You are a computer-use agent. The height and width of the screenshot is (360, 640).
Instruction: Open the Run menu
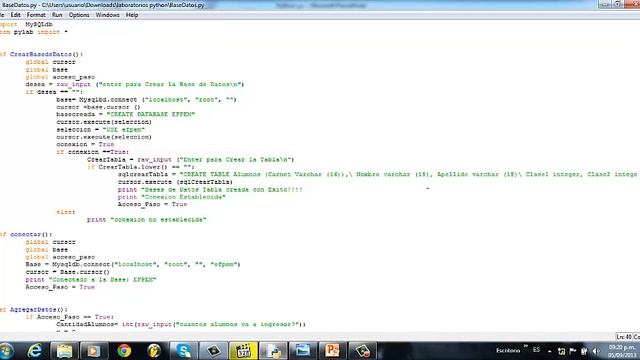(x=57, y=15)
